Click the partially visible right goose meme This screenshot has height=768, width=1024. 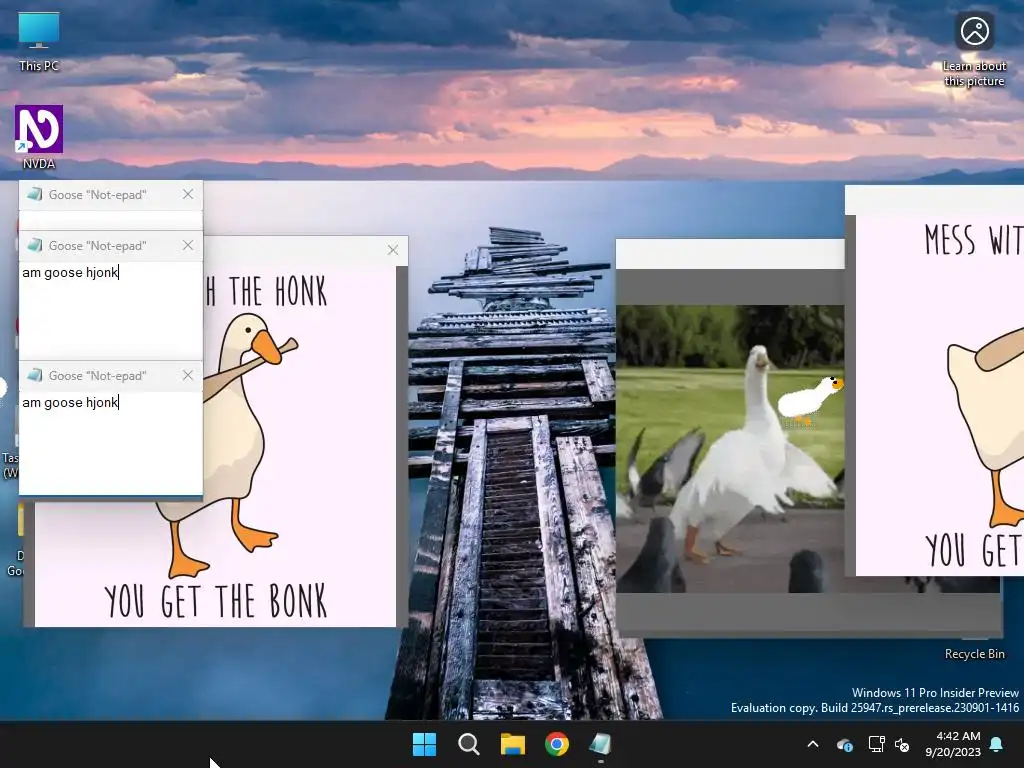pyautogui.click(x=939, y=395)
